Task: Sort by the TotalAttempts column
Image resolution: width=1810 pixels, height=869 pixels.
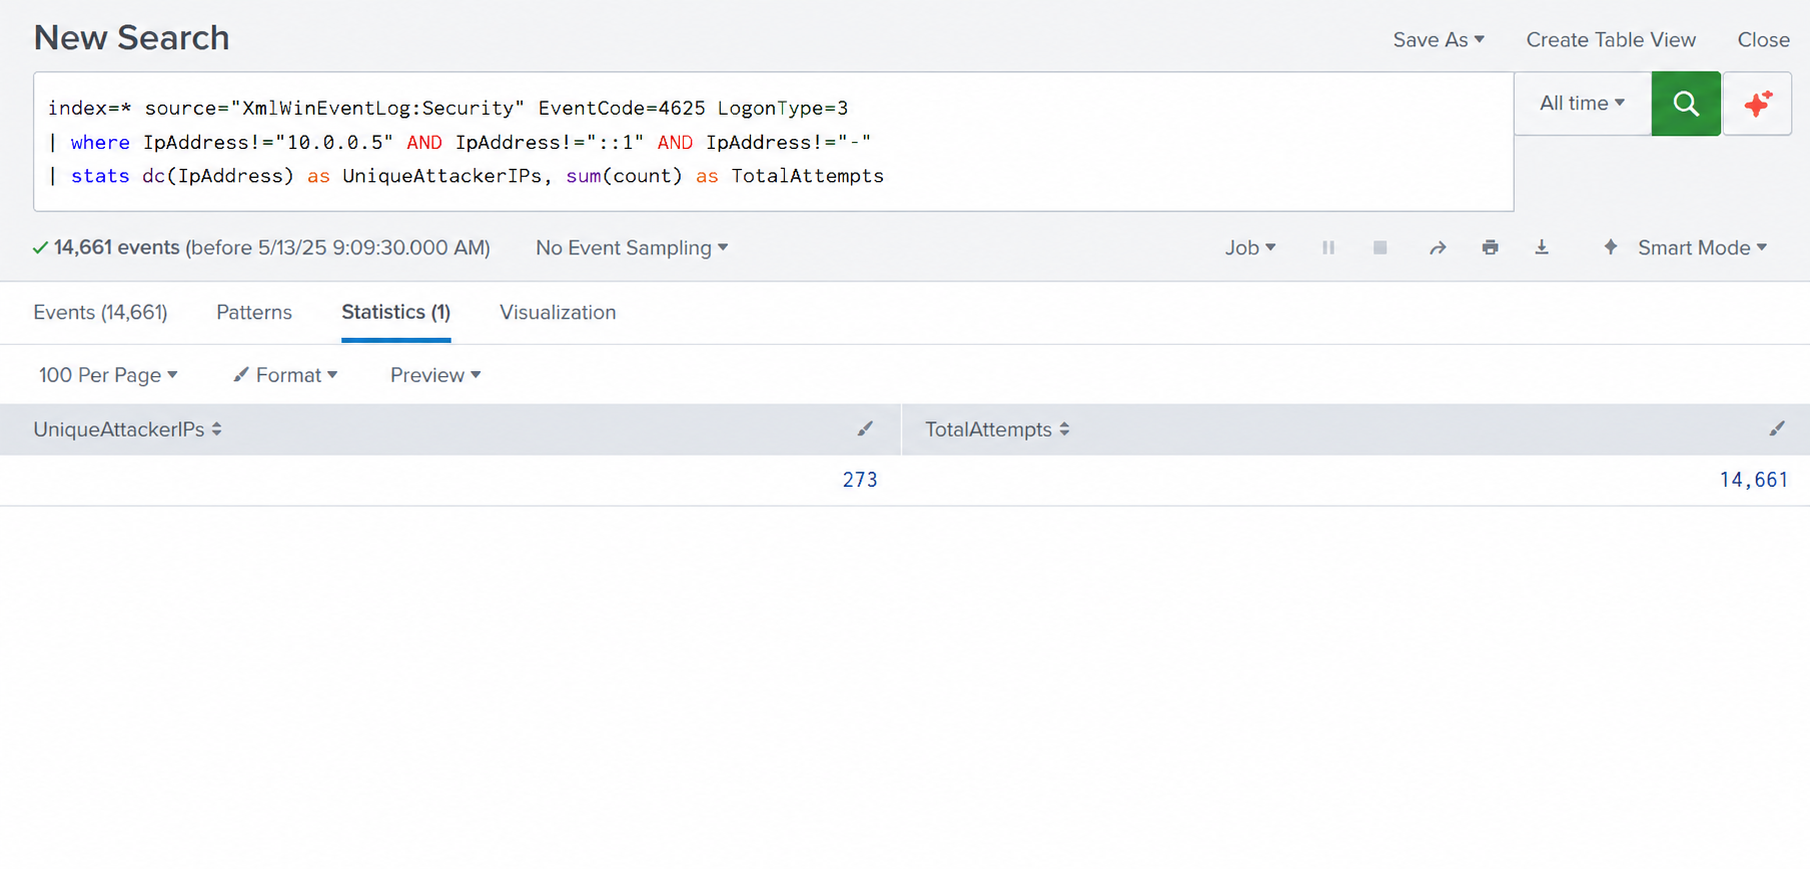Action: (997, 429)
